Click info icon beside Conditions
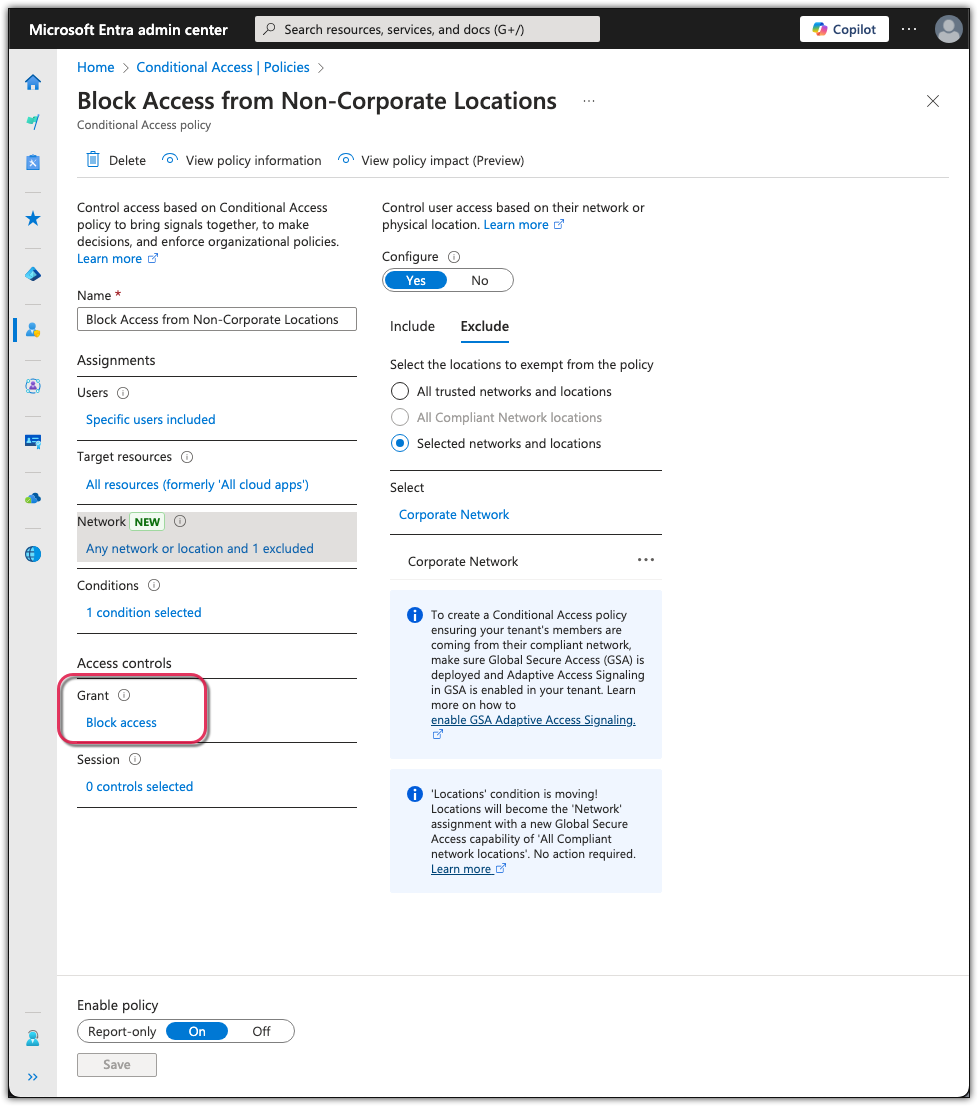This screenshot has height=1106, width=978. point(154,585)
